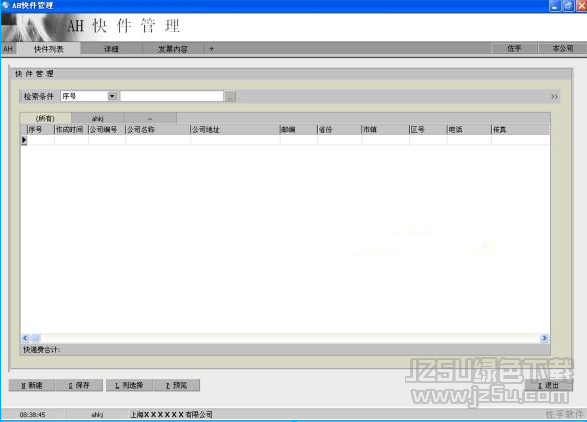Select the ahkj filter tab
Screen dimensions: 587x422
(98, 118)
